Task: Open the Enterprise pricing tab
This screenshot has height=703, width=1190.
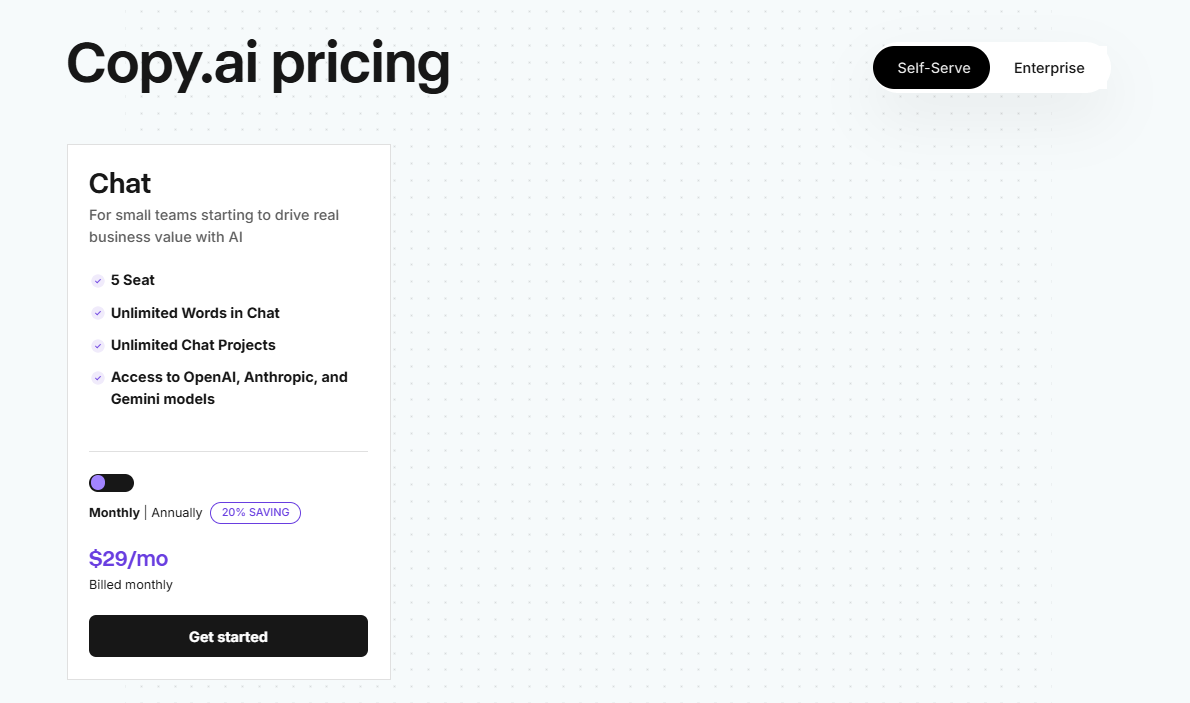Action: pos(1049,68)
